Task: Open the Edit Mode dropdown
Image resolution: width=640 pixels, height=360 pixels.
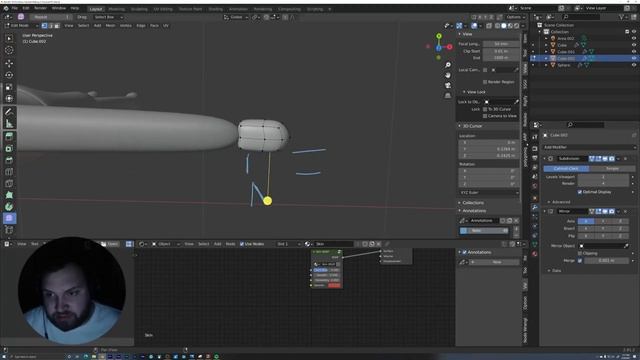Action: coord(21,26)
